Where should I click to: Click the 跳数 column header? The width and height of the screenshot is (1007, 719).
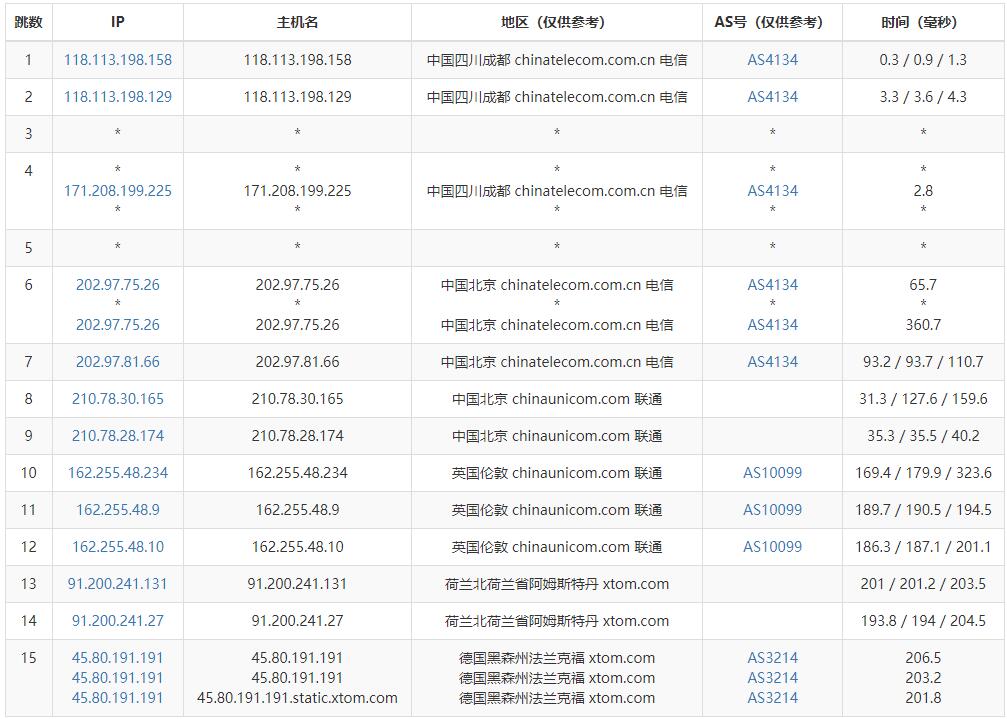(28, 22)
